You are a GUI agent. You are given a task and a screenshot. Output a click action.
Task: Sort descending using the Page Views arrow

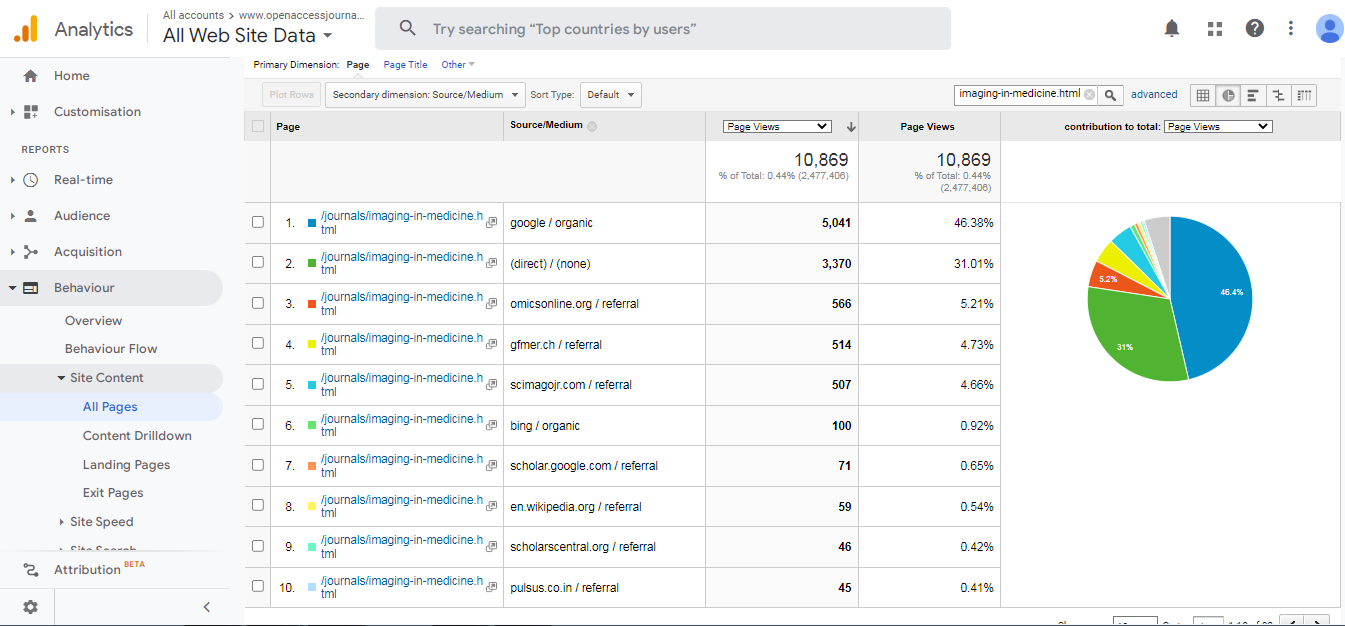(851, 127)
